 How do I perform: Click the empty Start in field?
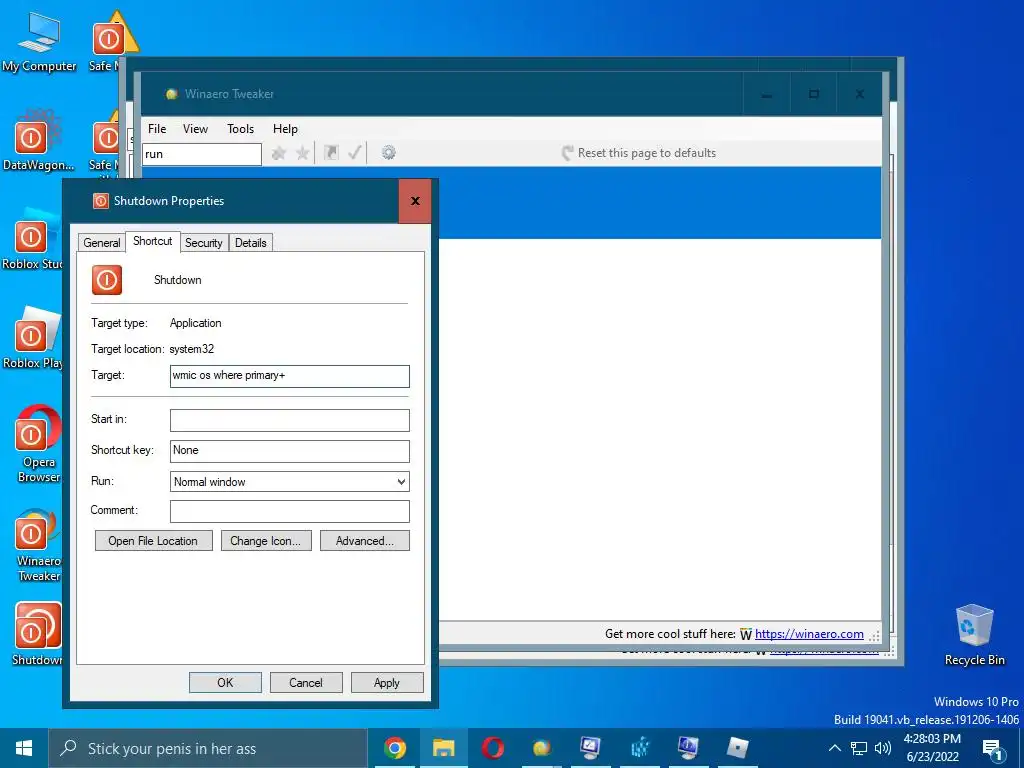[x=289, y=420]
